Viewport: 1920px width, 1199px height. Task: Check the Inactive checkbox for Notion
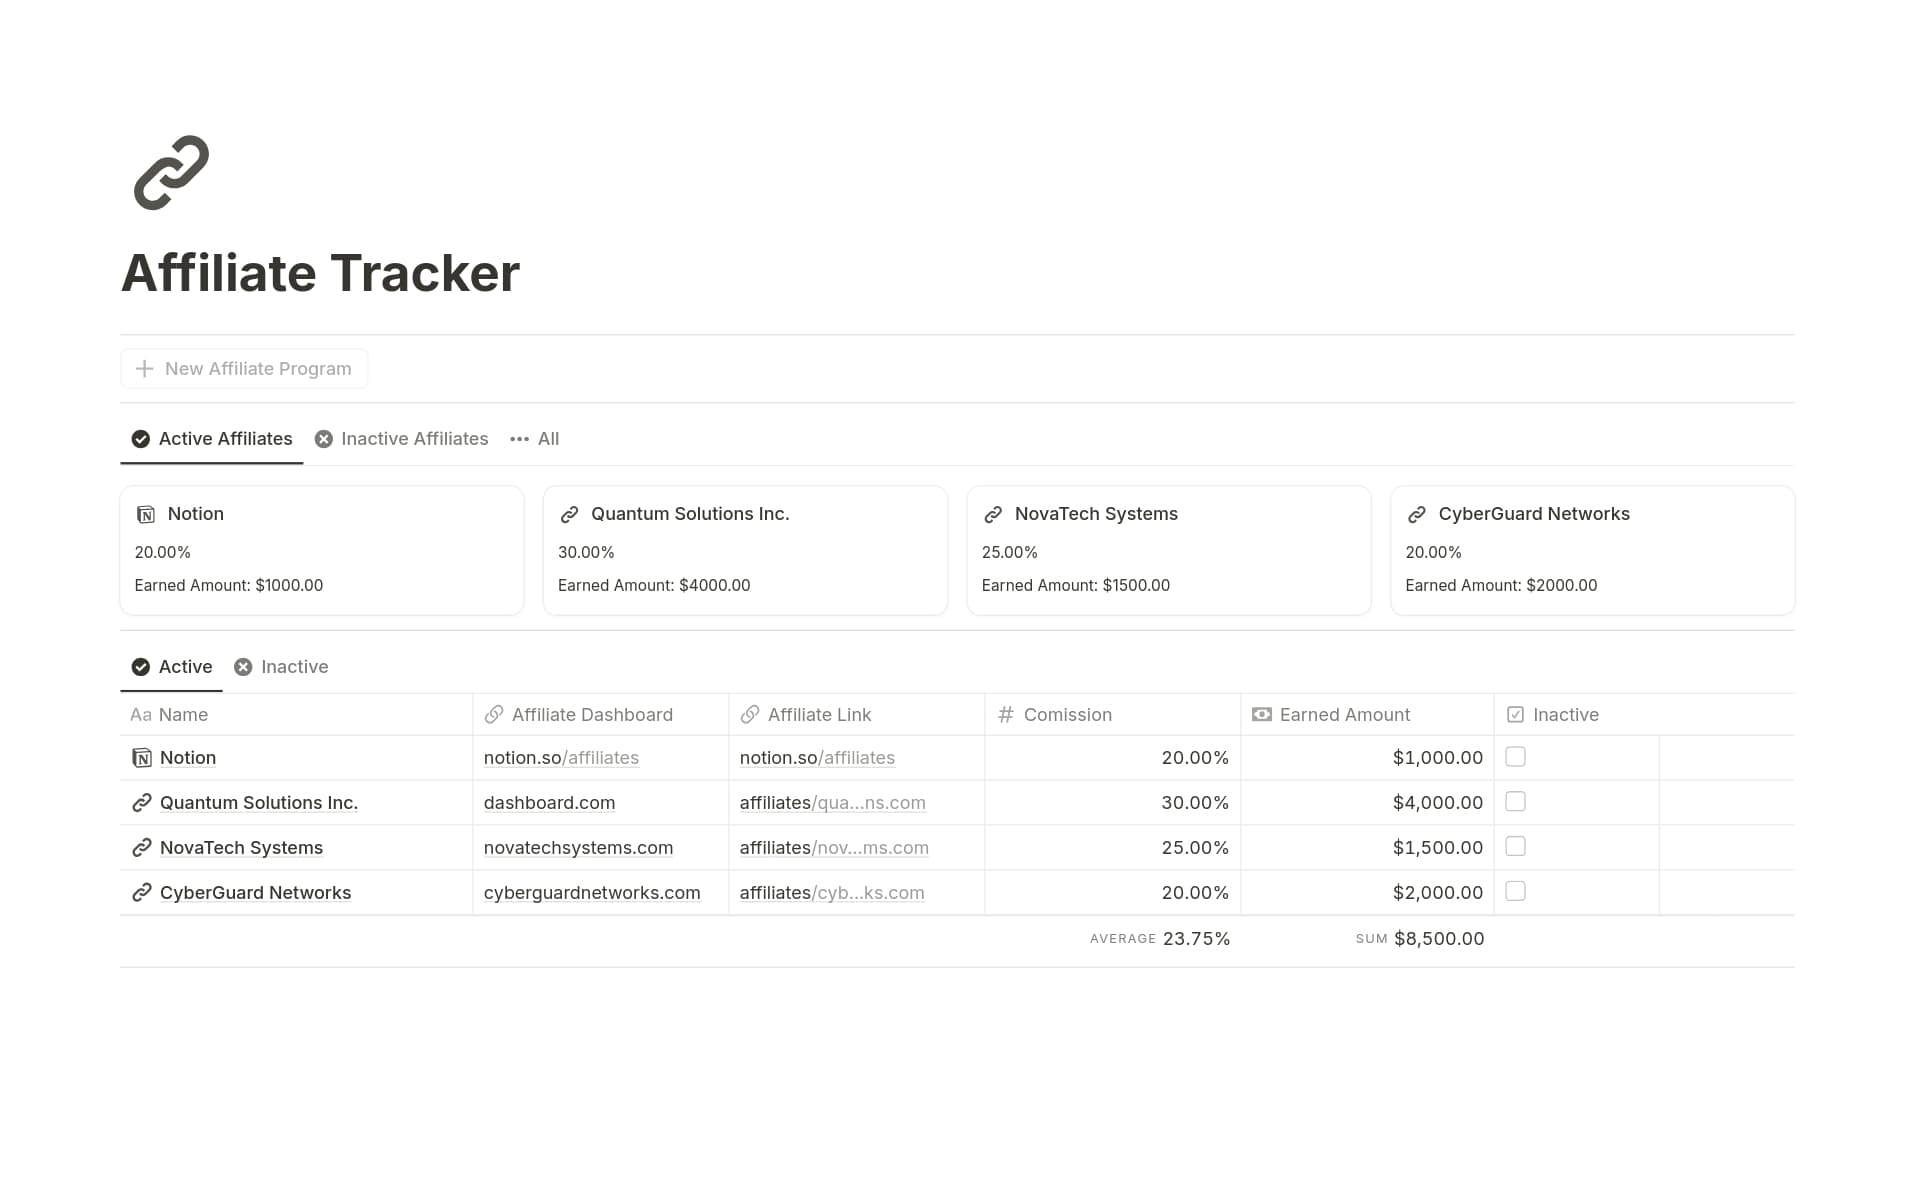(x=1516, y=757)
